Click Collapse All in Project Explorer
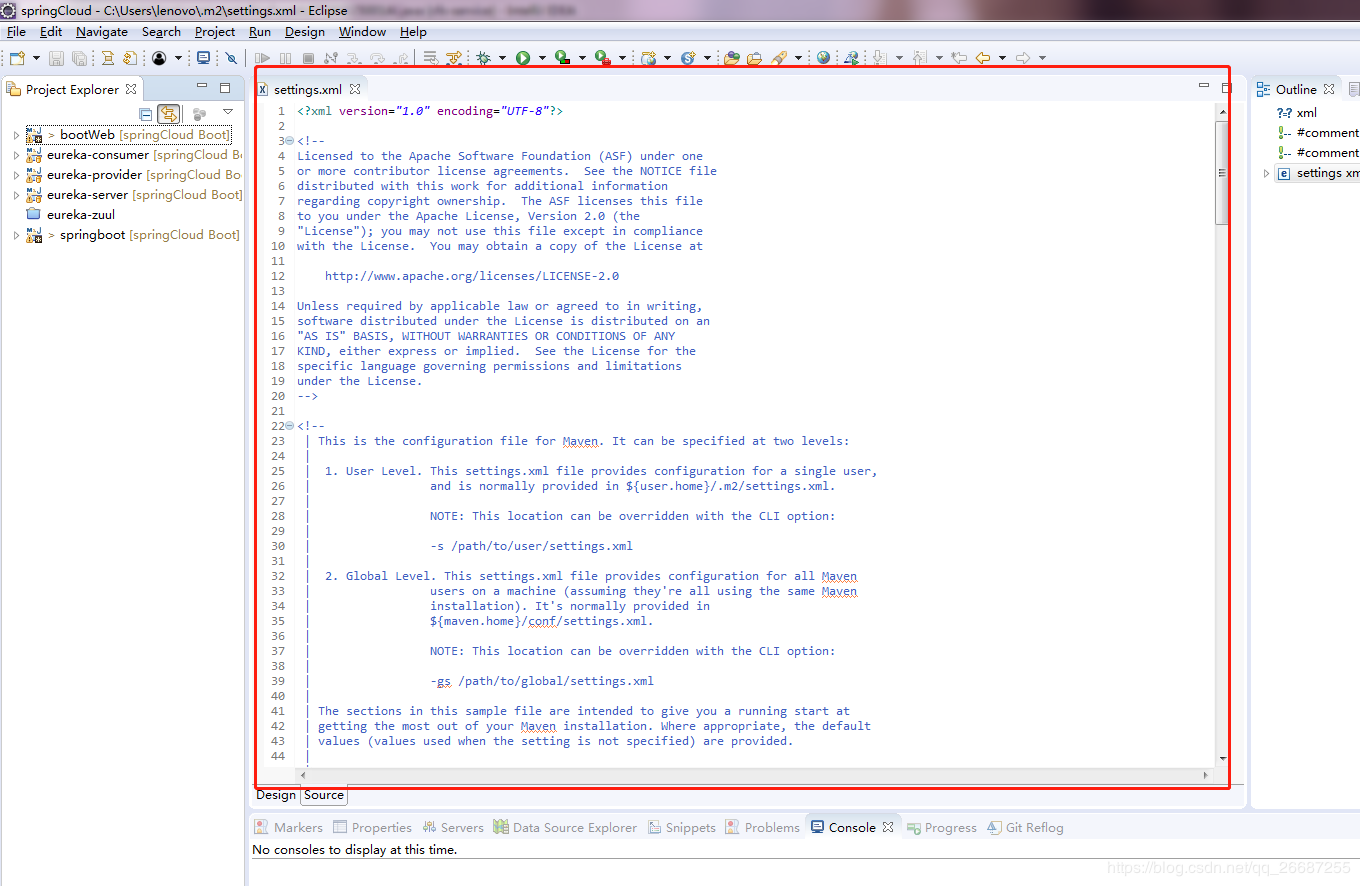 [x=146, y=114]
